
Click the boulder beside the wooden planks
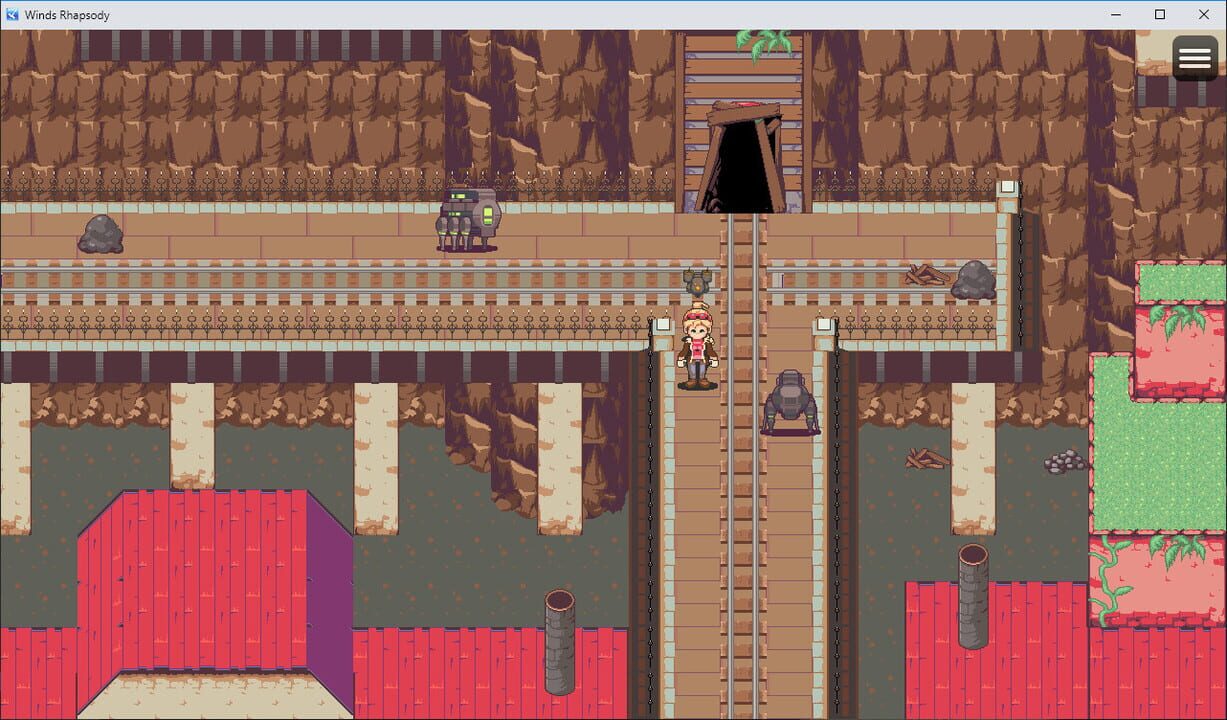pos(973,277)
